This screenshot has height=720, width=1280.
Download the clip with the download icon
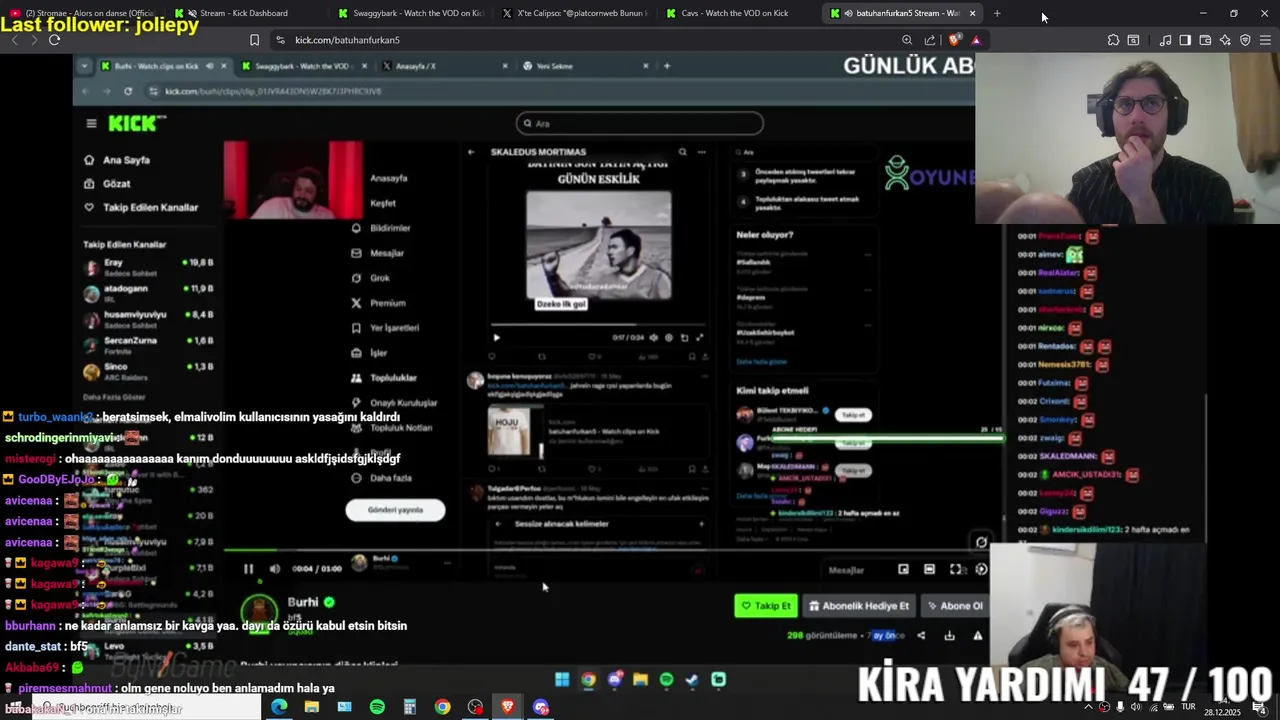point(949,635)
